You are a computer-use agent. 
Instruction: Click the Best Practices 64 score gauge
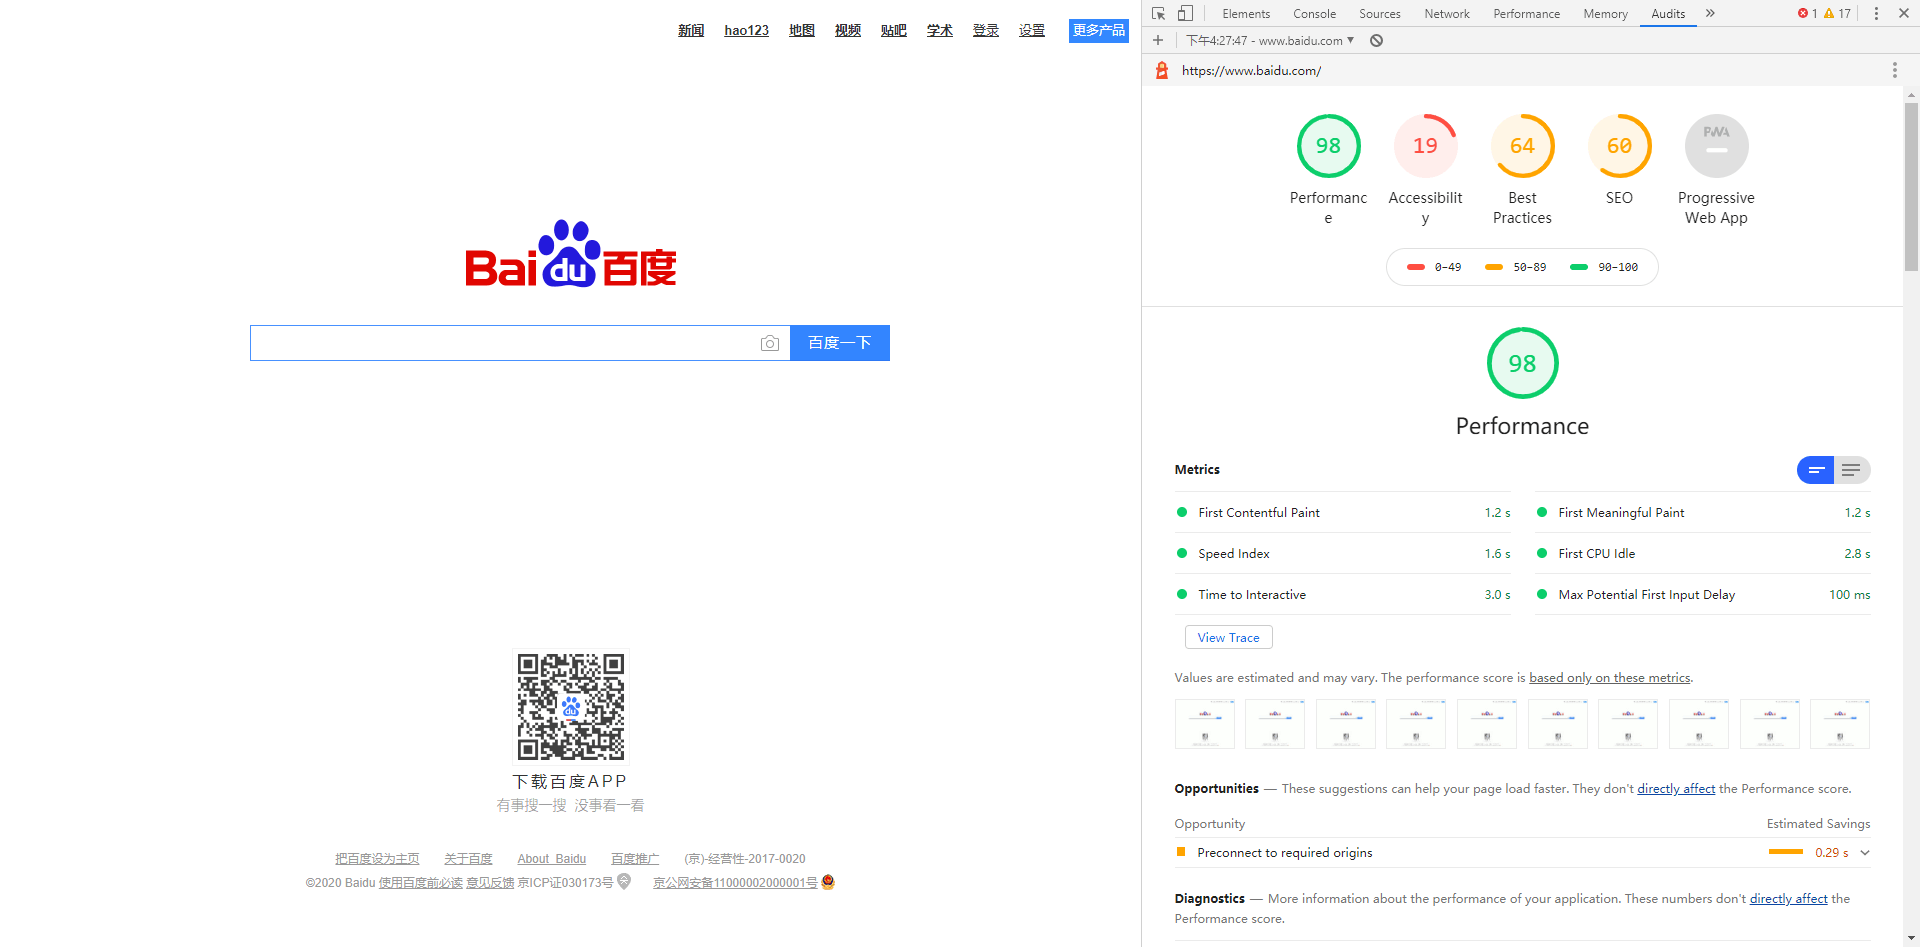(1522, 146)
